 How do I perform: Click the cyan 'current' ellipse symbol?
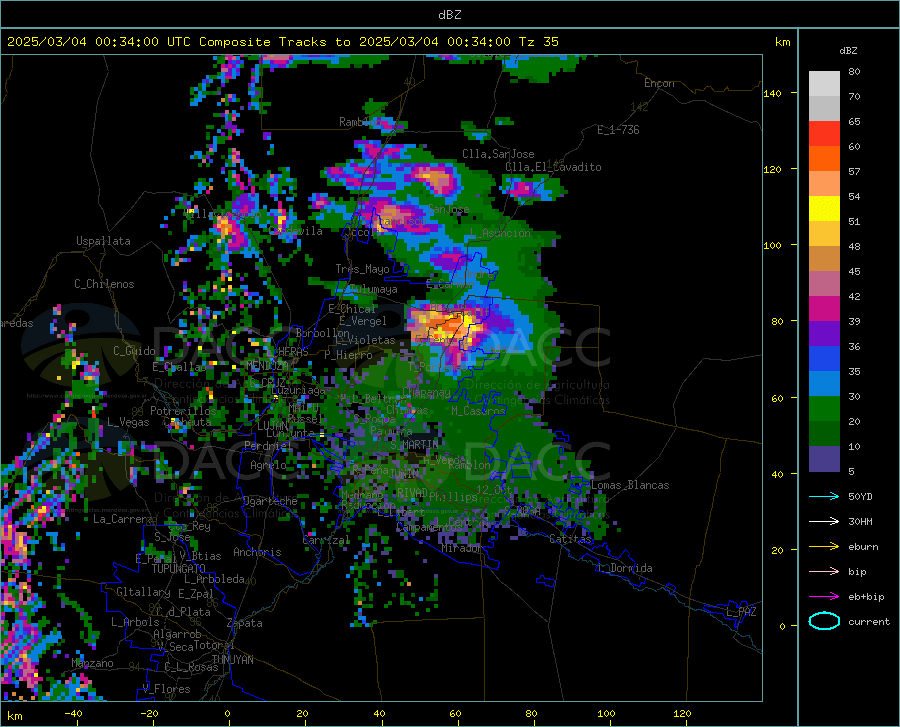[x=824, y=621]
